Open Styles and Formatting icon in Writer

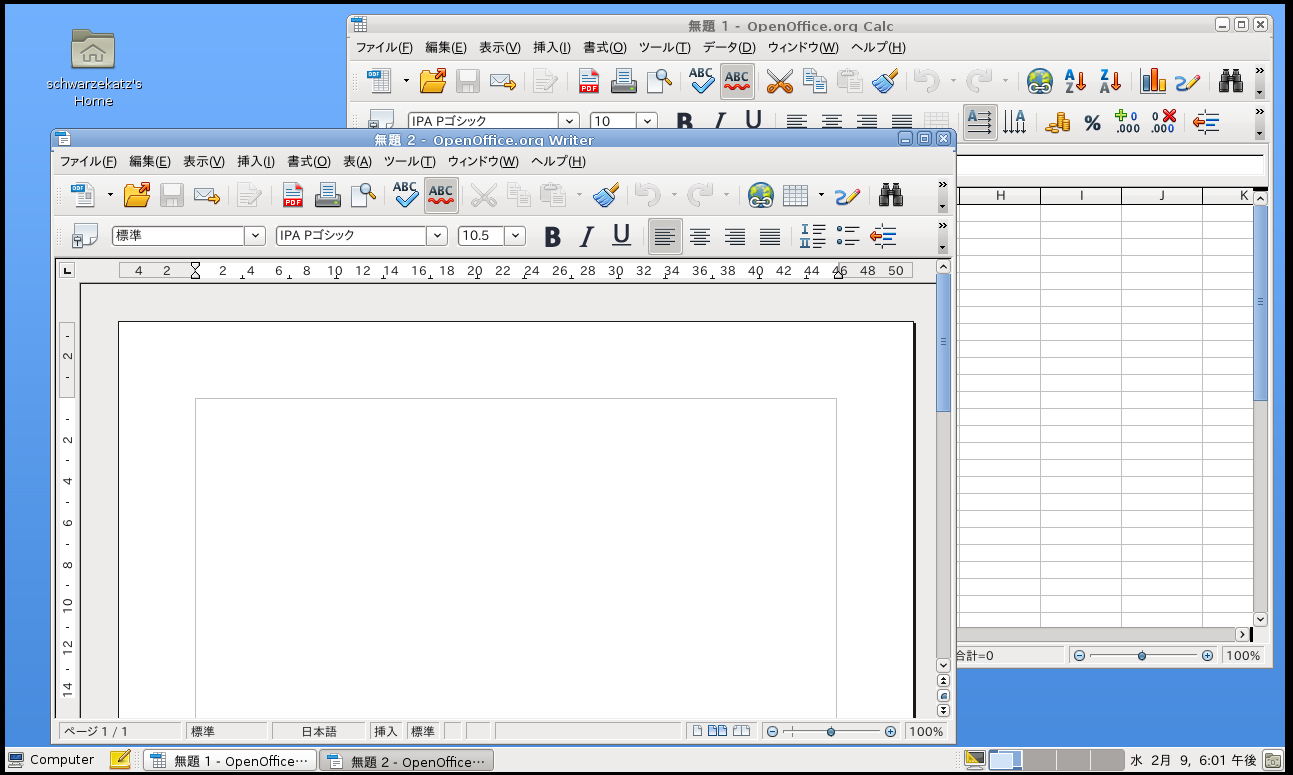[84, 236]
